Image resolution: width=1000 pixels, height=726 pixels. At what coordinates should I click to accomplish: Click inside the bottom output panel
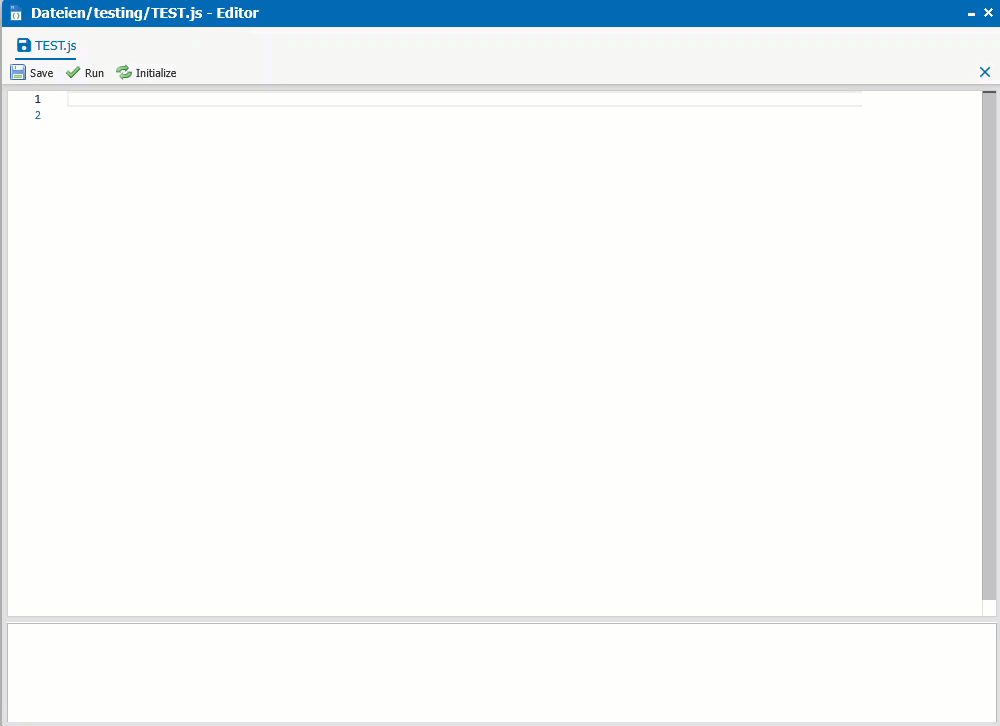click(501, 672)
